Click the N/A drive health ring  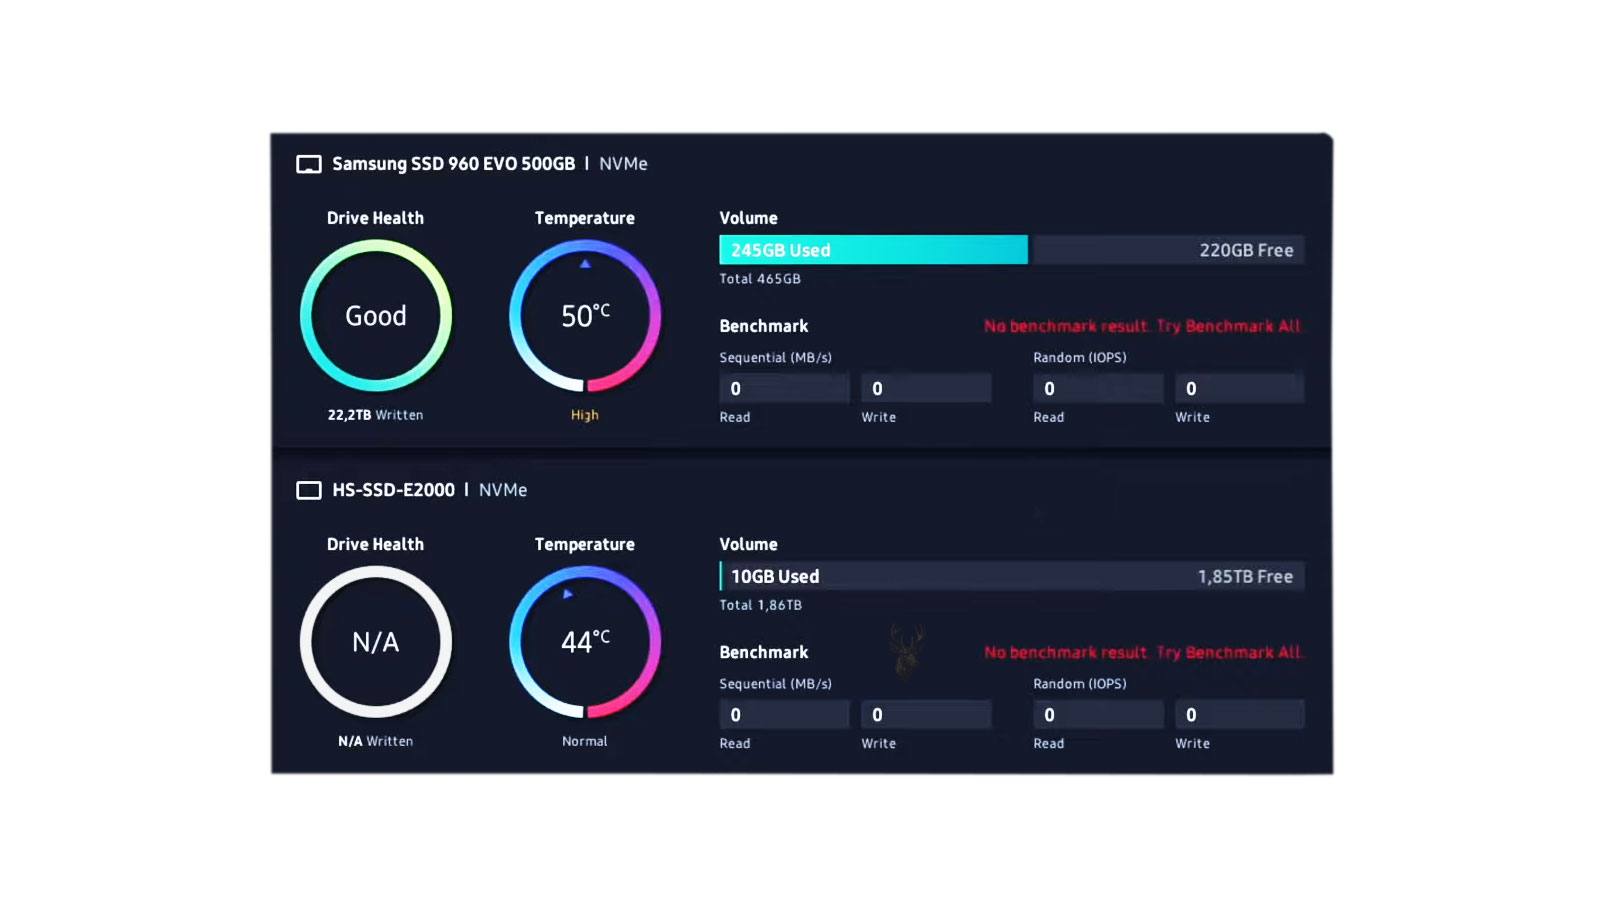click(x=376, y=642)
